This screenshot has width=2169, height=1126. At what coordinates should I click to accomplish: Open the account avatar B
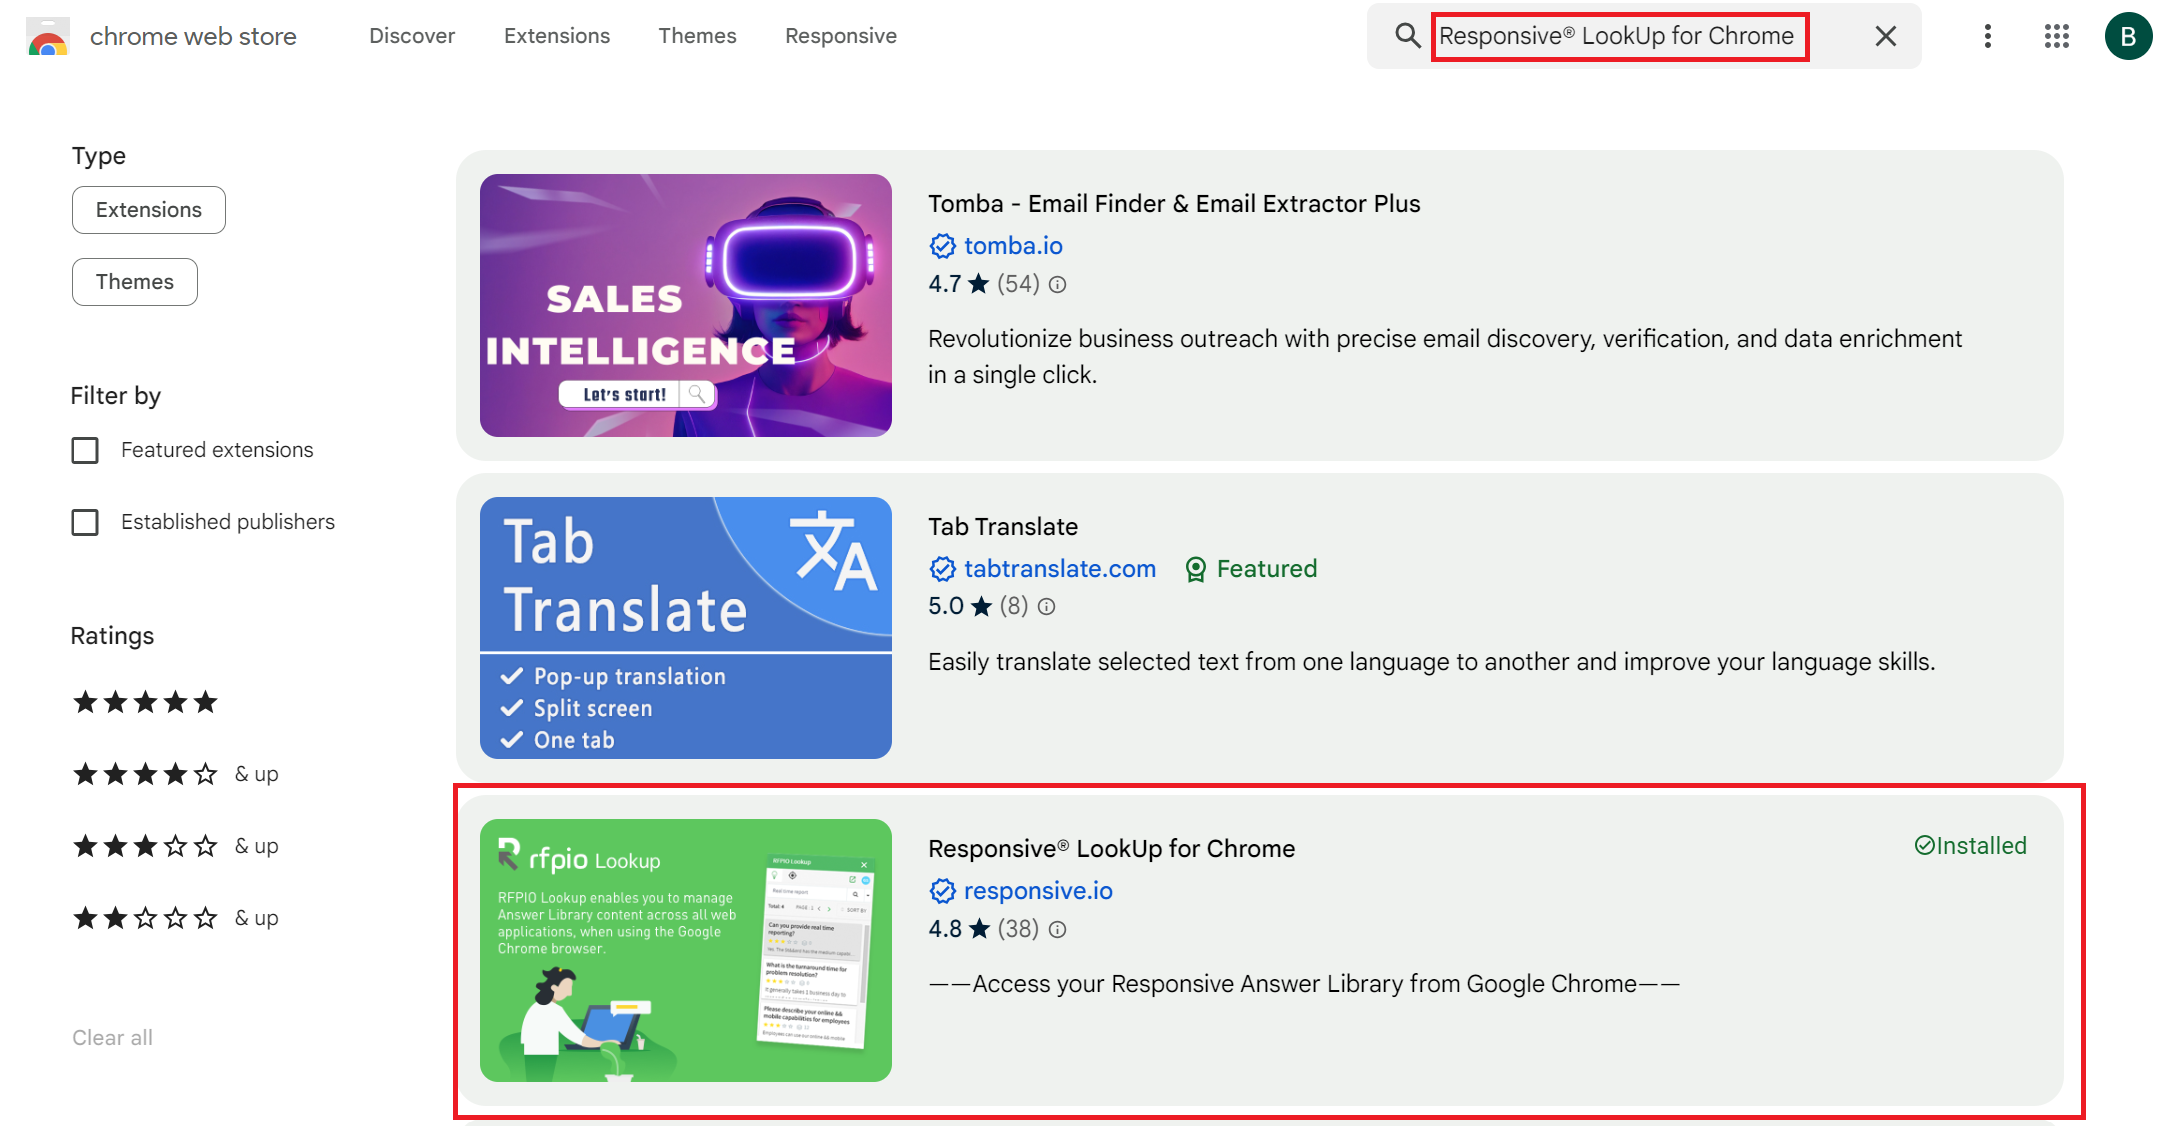[2128, 36]
